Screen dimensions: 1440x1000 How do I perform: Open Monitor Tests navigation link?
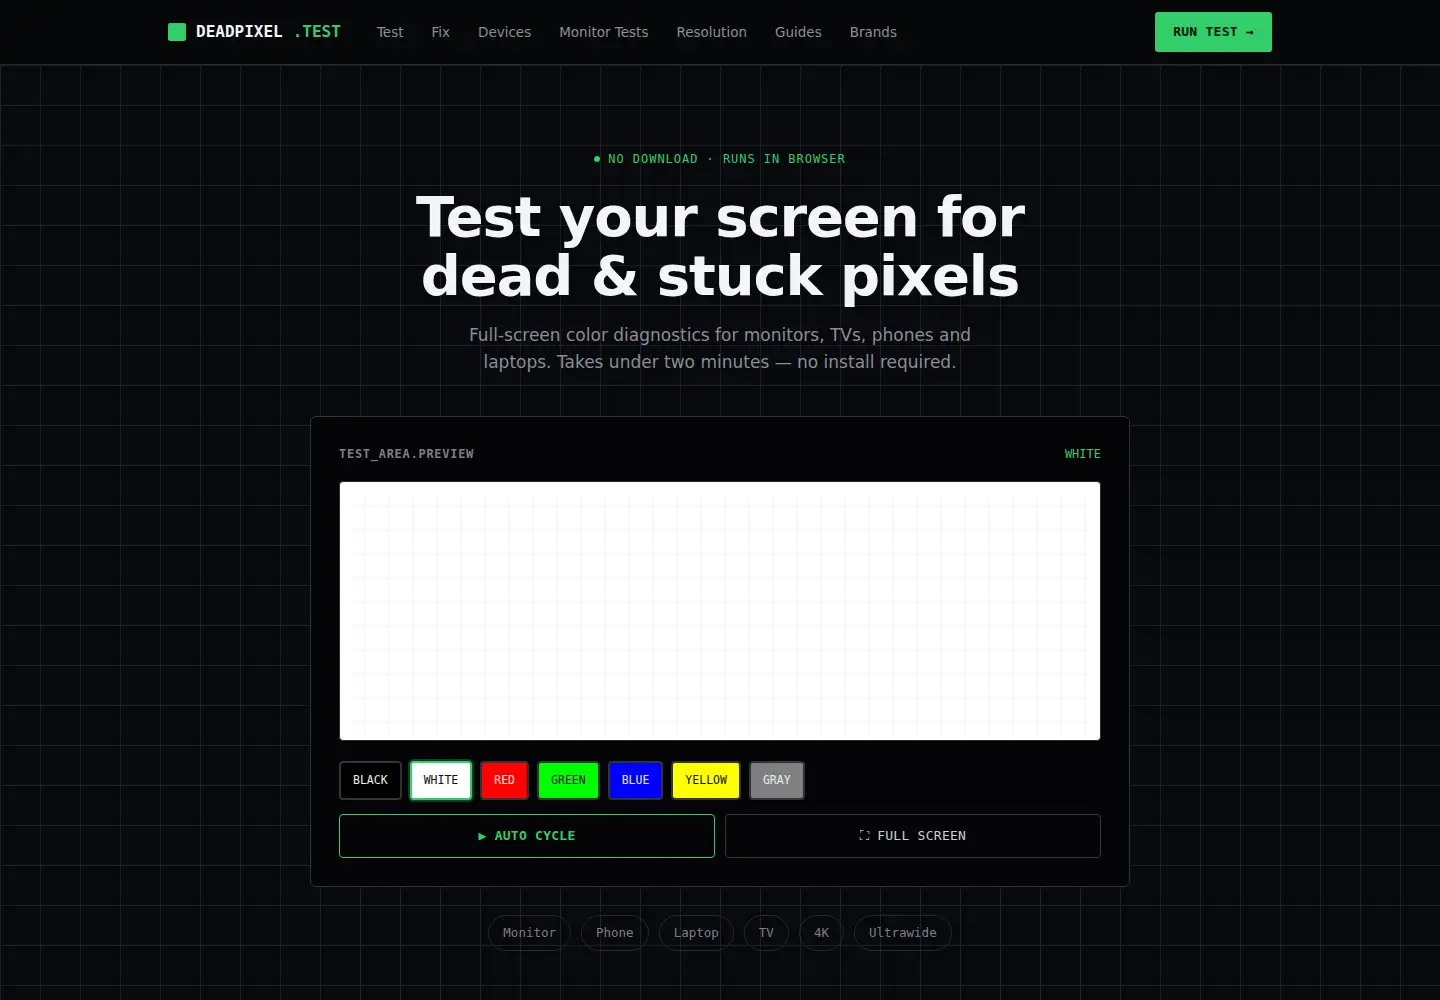(604, 32)
